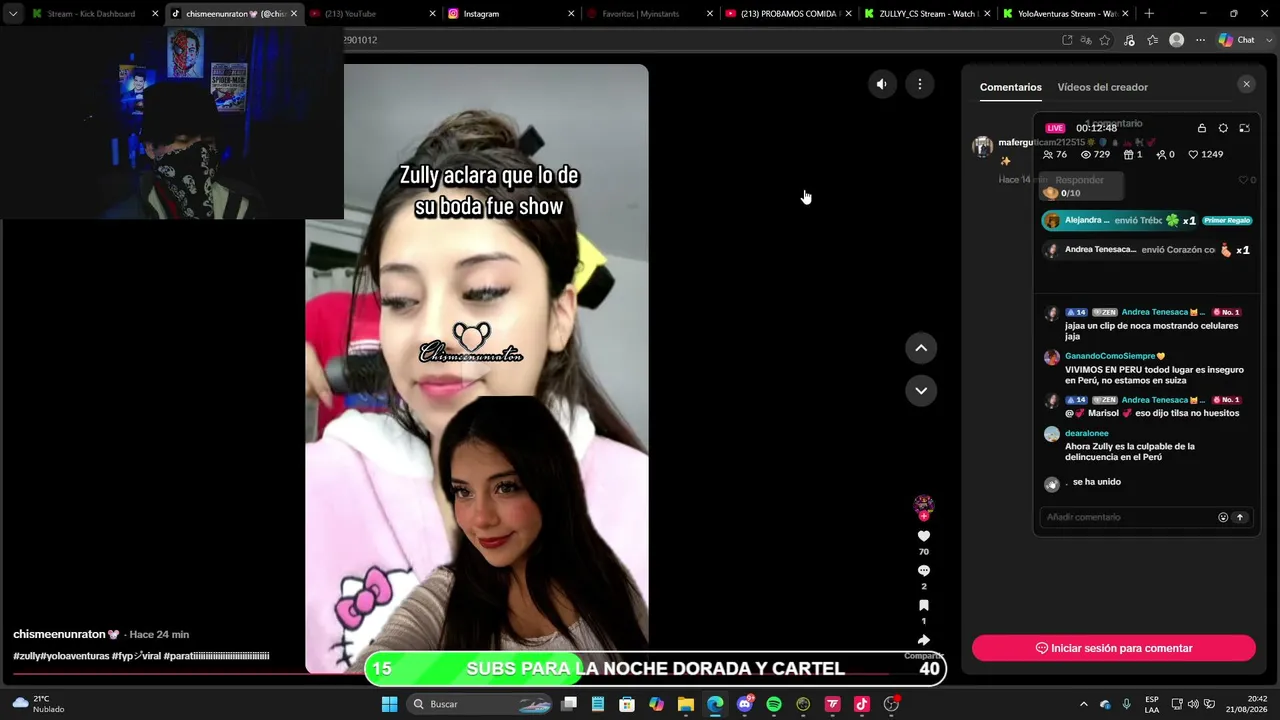1280x720 pixels.
Task: Switch to the Comentarios tab
Action: [x=1011, y=87]
